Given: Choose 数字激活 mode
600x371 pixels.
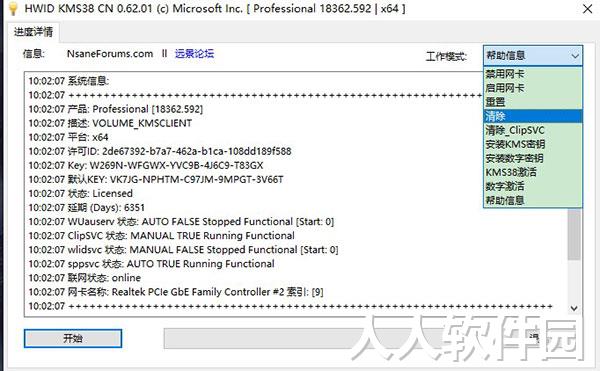Looking at the screenshot, I should coord(533,187).
